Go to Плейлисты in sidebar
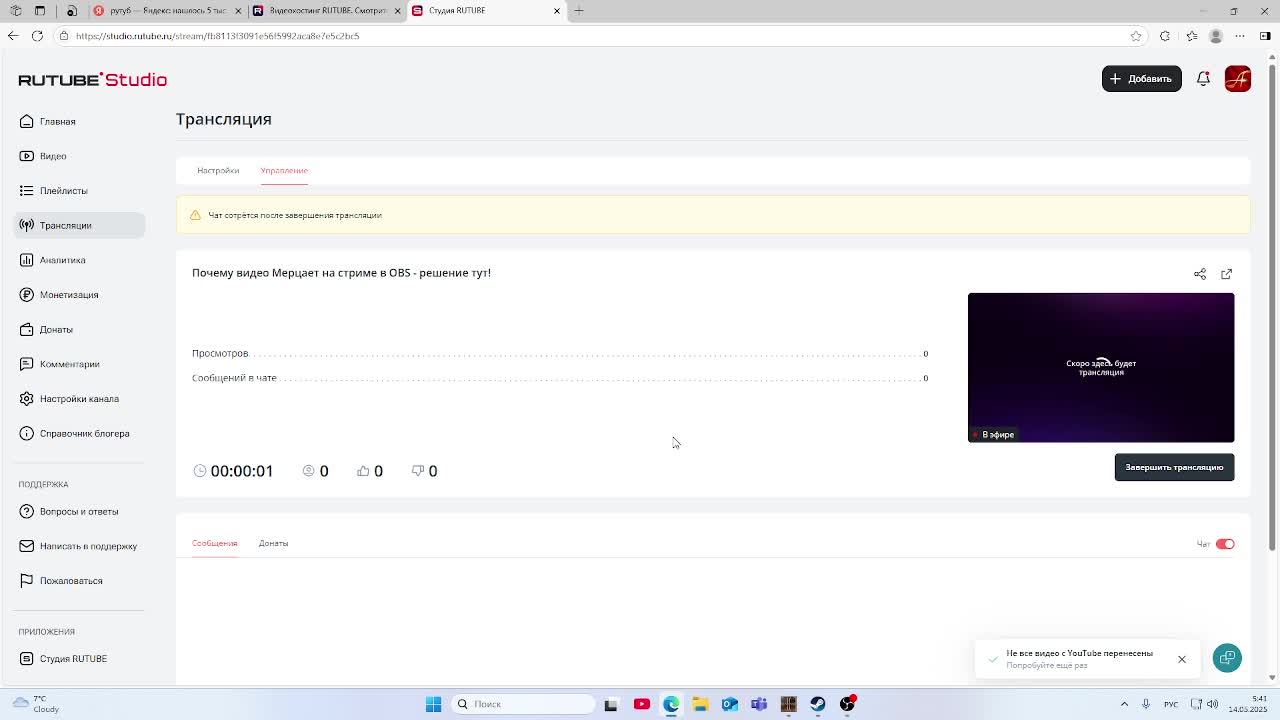 (x=63, y=191)
